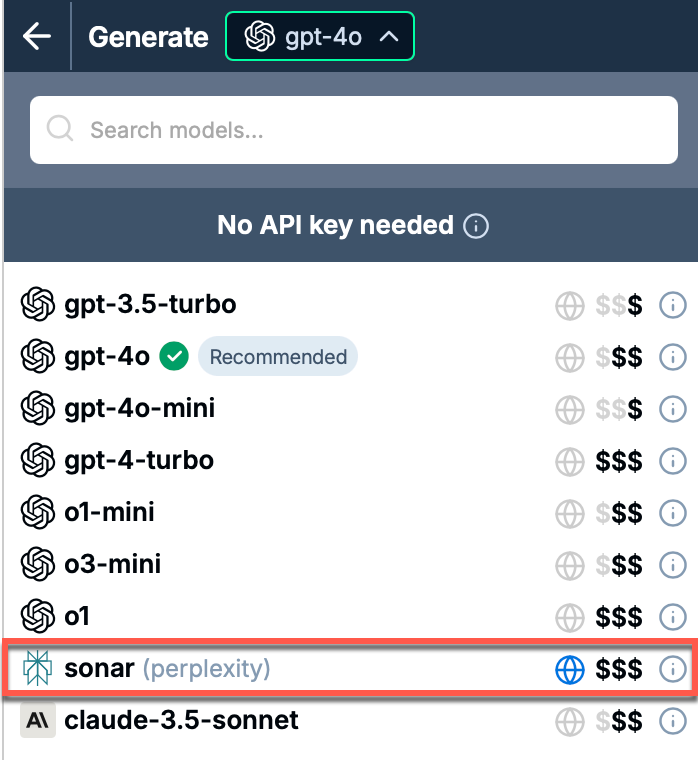
Task: Choose the sonar (perplexity) model
Action: (167, 668)
